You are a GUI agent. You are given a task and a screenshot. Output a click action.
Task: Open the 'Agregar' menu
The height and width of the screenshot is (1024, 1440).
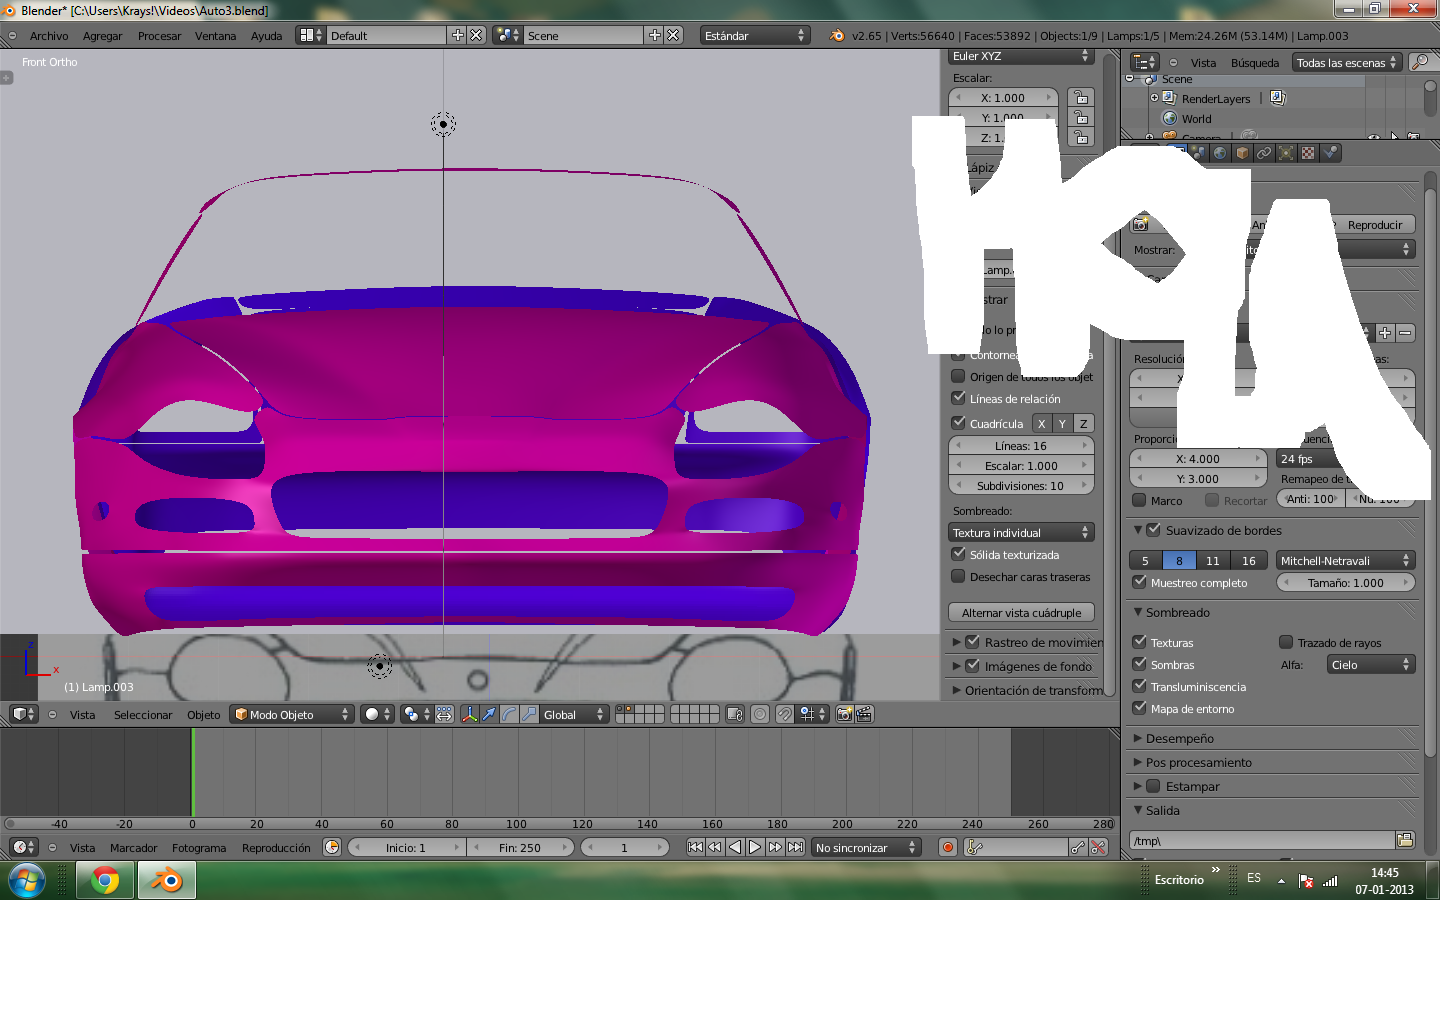click(103, 36)
